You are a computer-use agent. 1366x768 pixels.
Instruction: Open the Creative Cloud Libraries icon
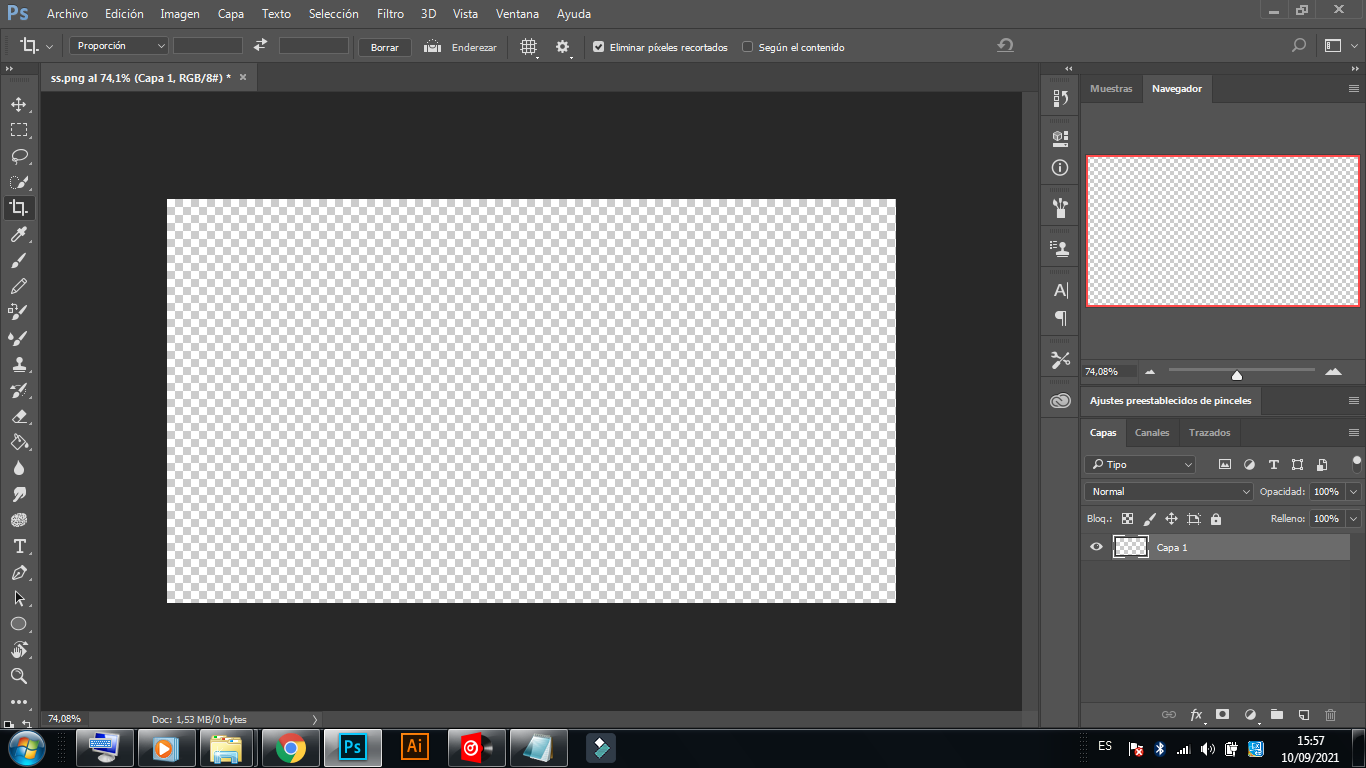pyautogui.click(x=1060, y=400)
